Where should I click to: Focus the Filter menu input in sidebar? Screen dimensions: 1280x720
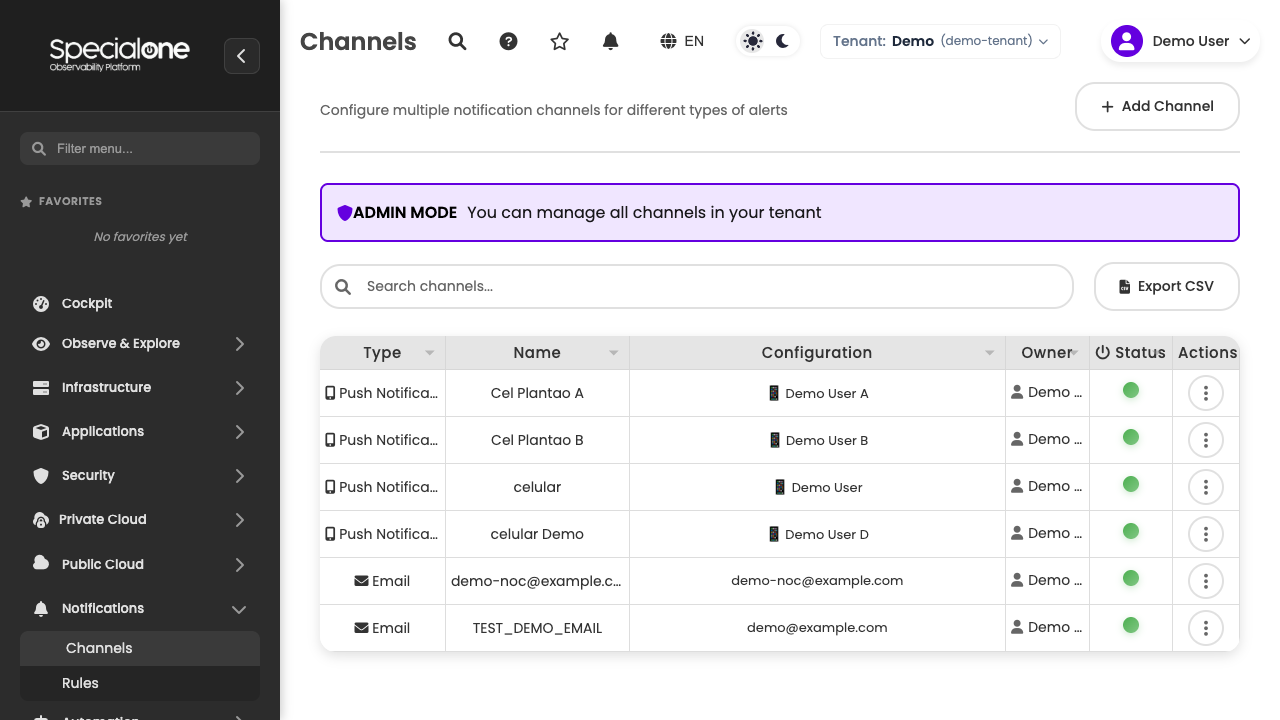(x=140, y=148)
